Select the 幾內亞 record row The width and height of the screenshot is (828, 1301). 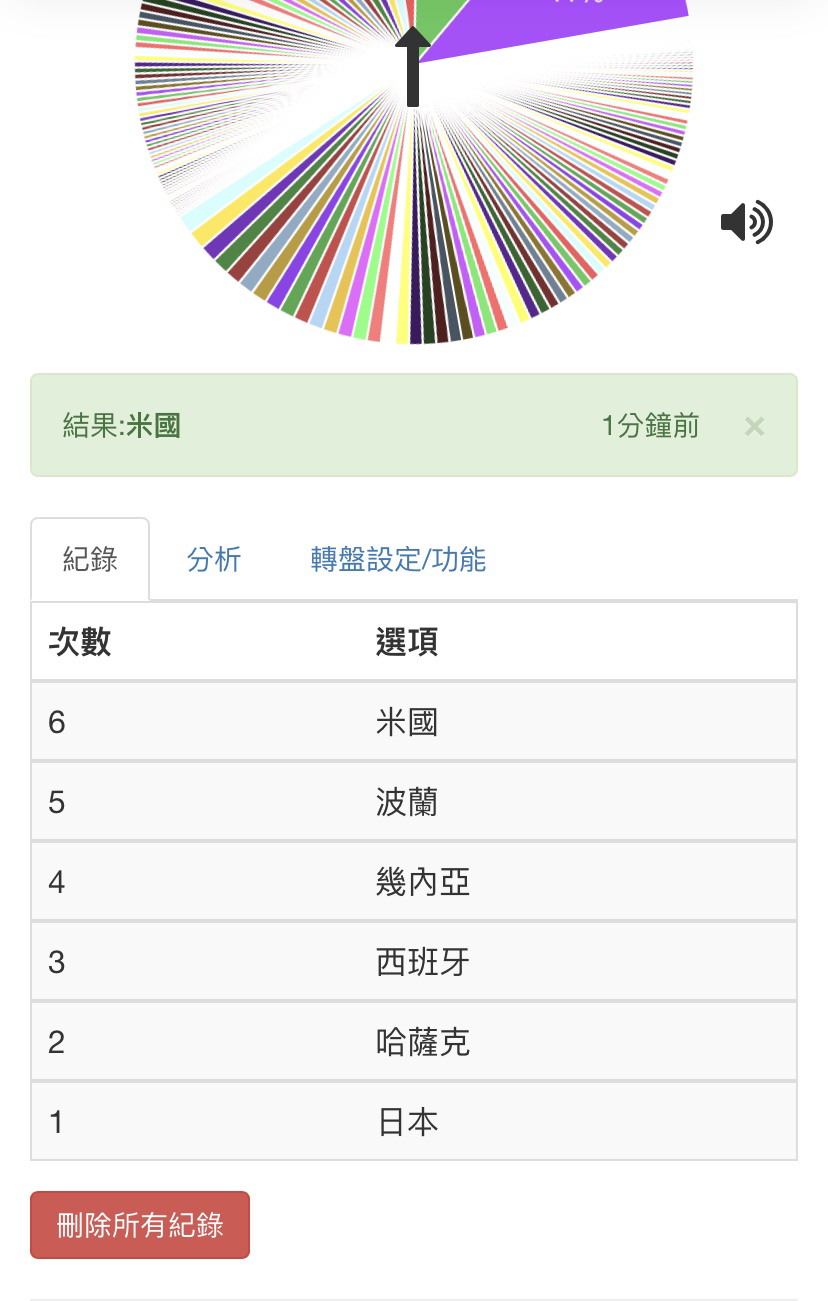(x=414, y=882)
